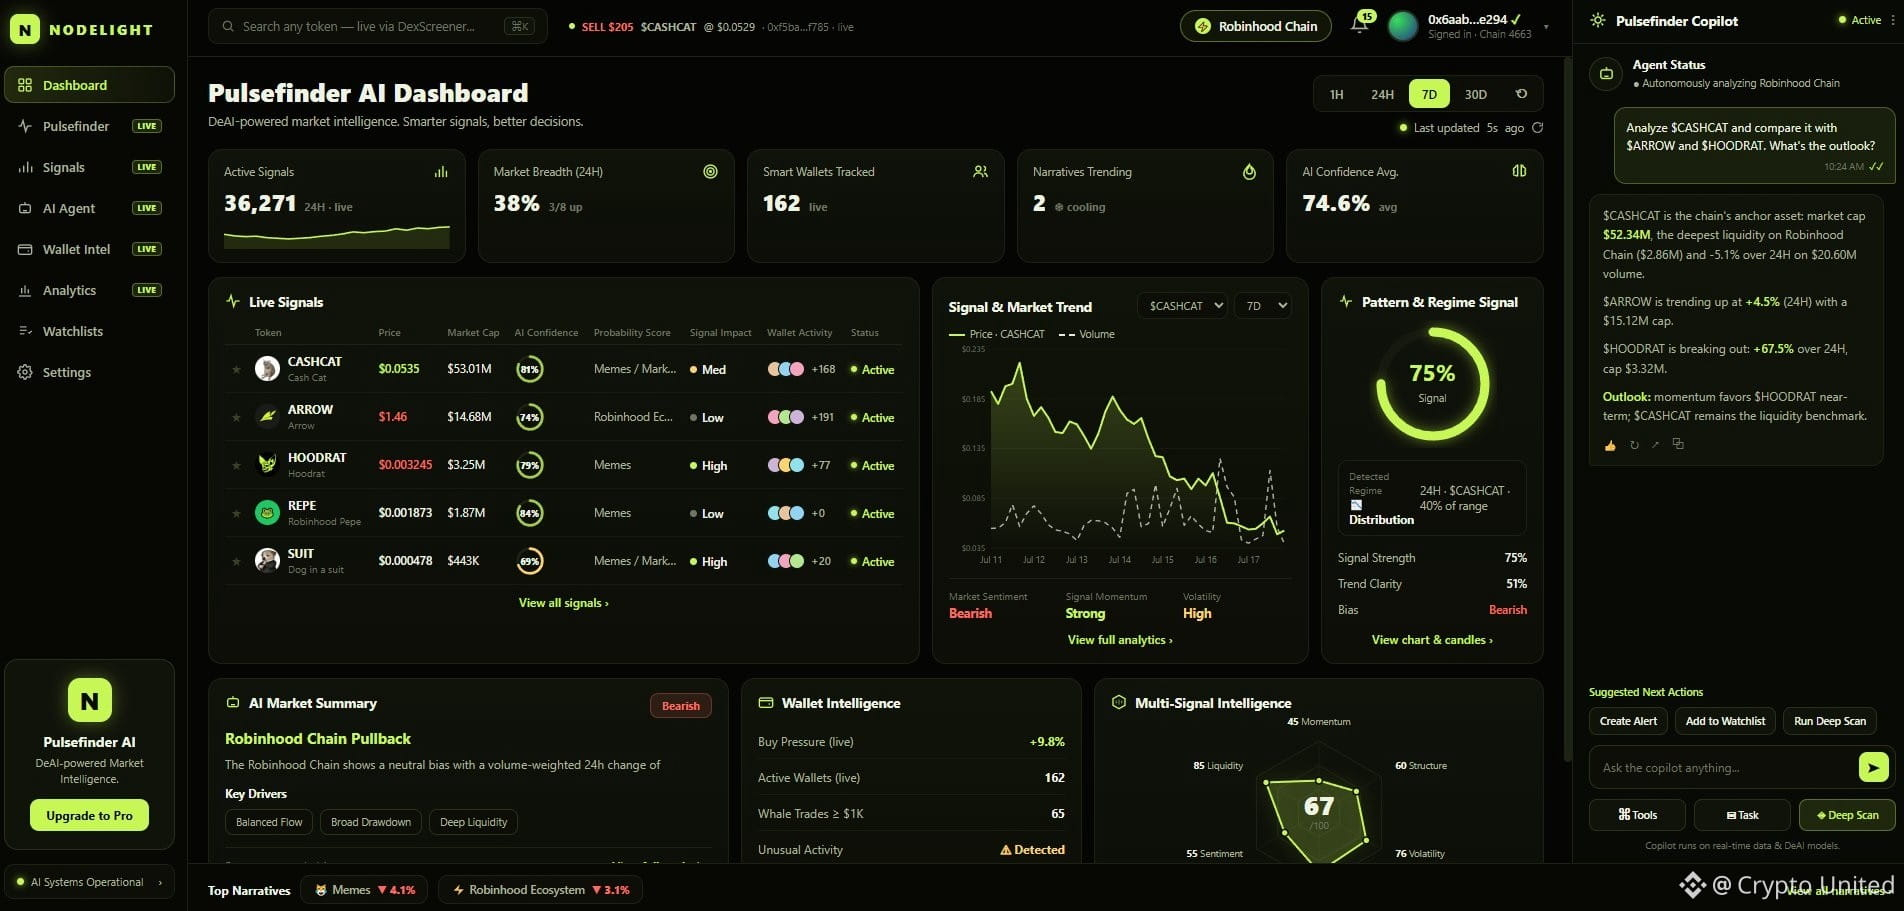1904x911 pixels.
Task: Click View full analytics link
Action: pyautogui.click(x=1120, y=640)
